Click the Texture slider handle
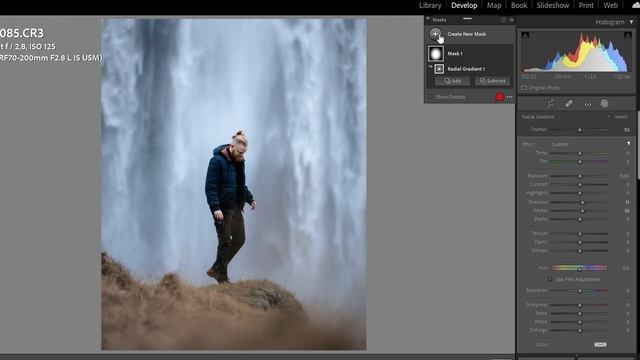 (x=580, y=233)
